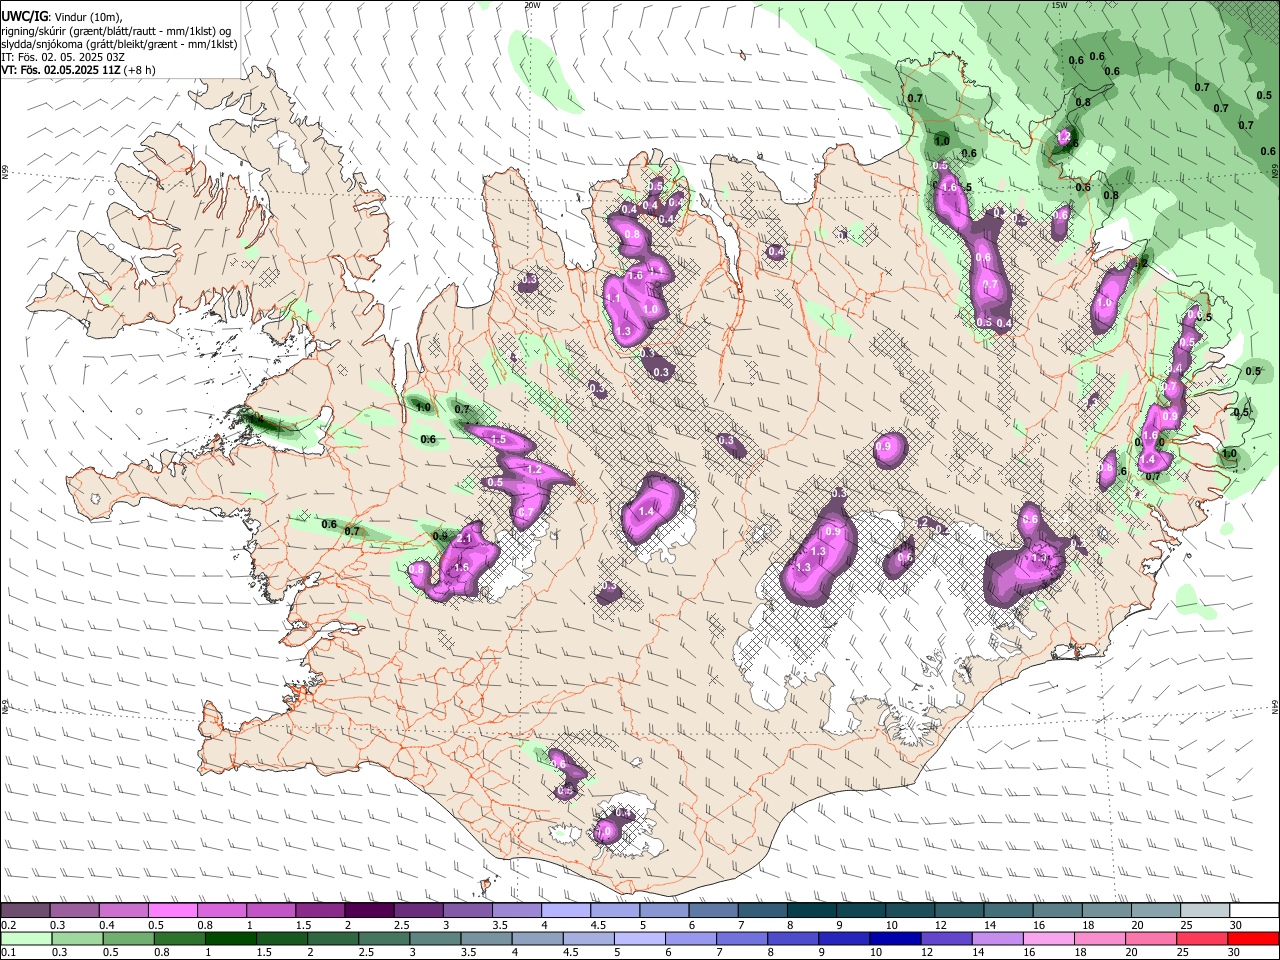1280x960 pixels.
Task: Click the pale green bottom-row swatch between 0.1 and 0.3
Action: coord(25,938)
